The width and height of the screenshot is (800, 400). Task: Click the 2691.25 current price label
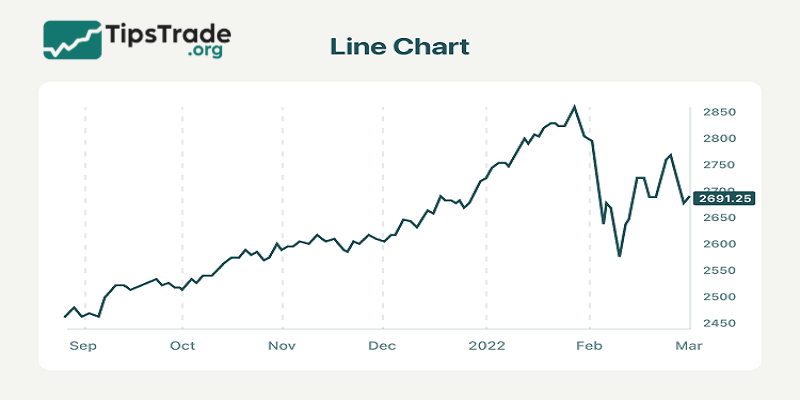tap(722, 198)
